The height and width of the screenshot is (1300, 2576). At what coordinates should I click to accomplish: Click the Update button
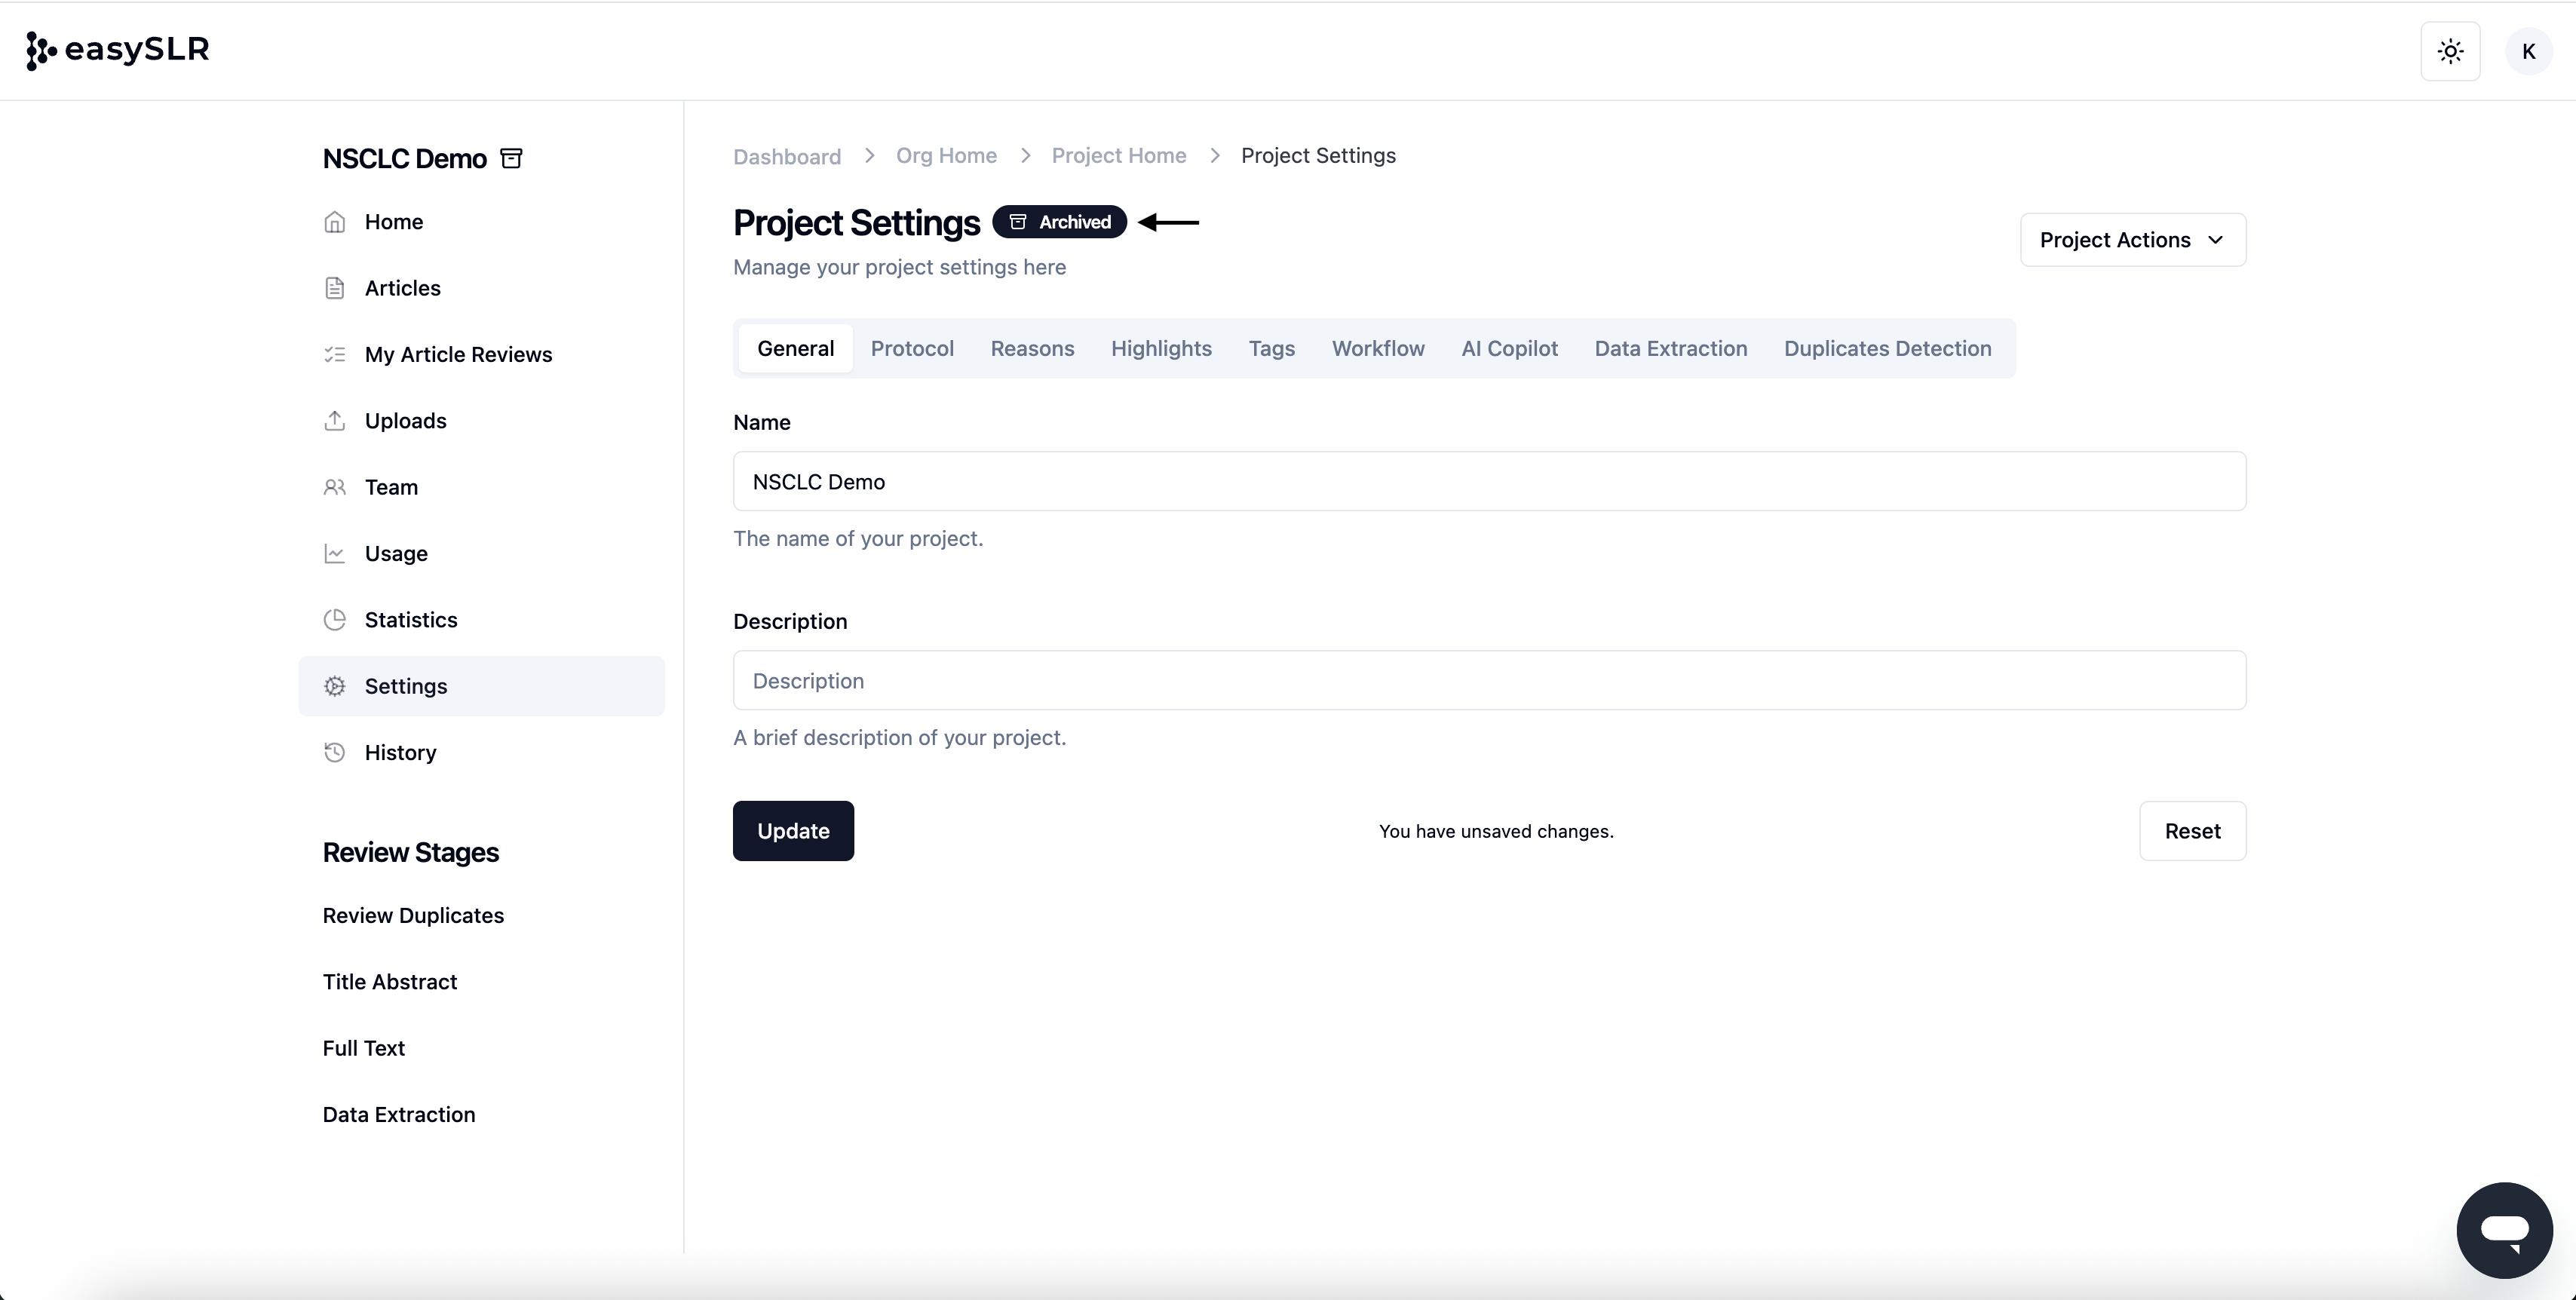click(793, 831)
